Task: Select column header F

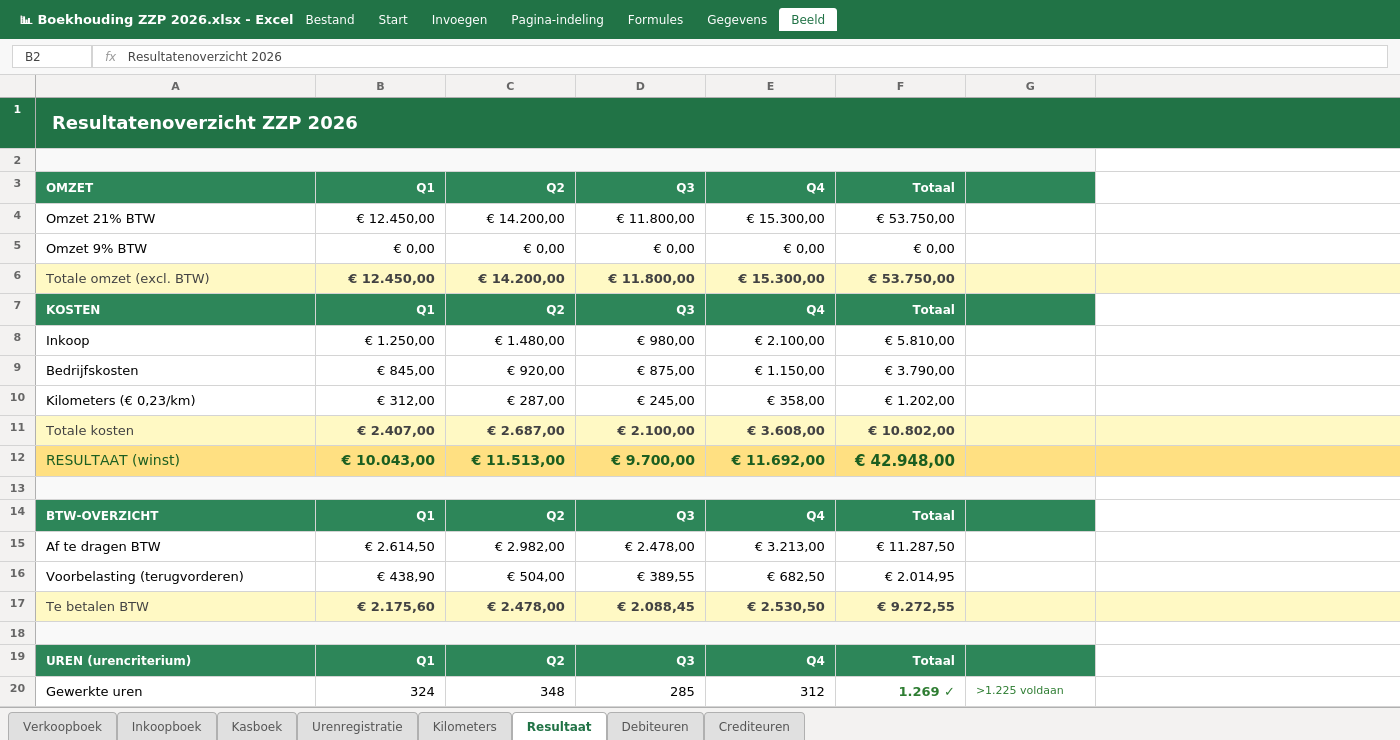Action: coord(900,86)
